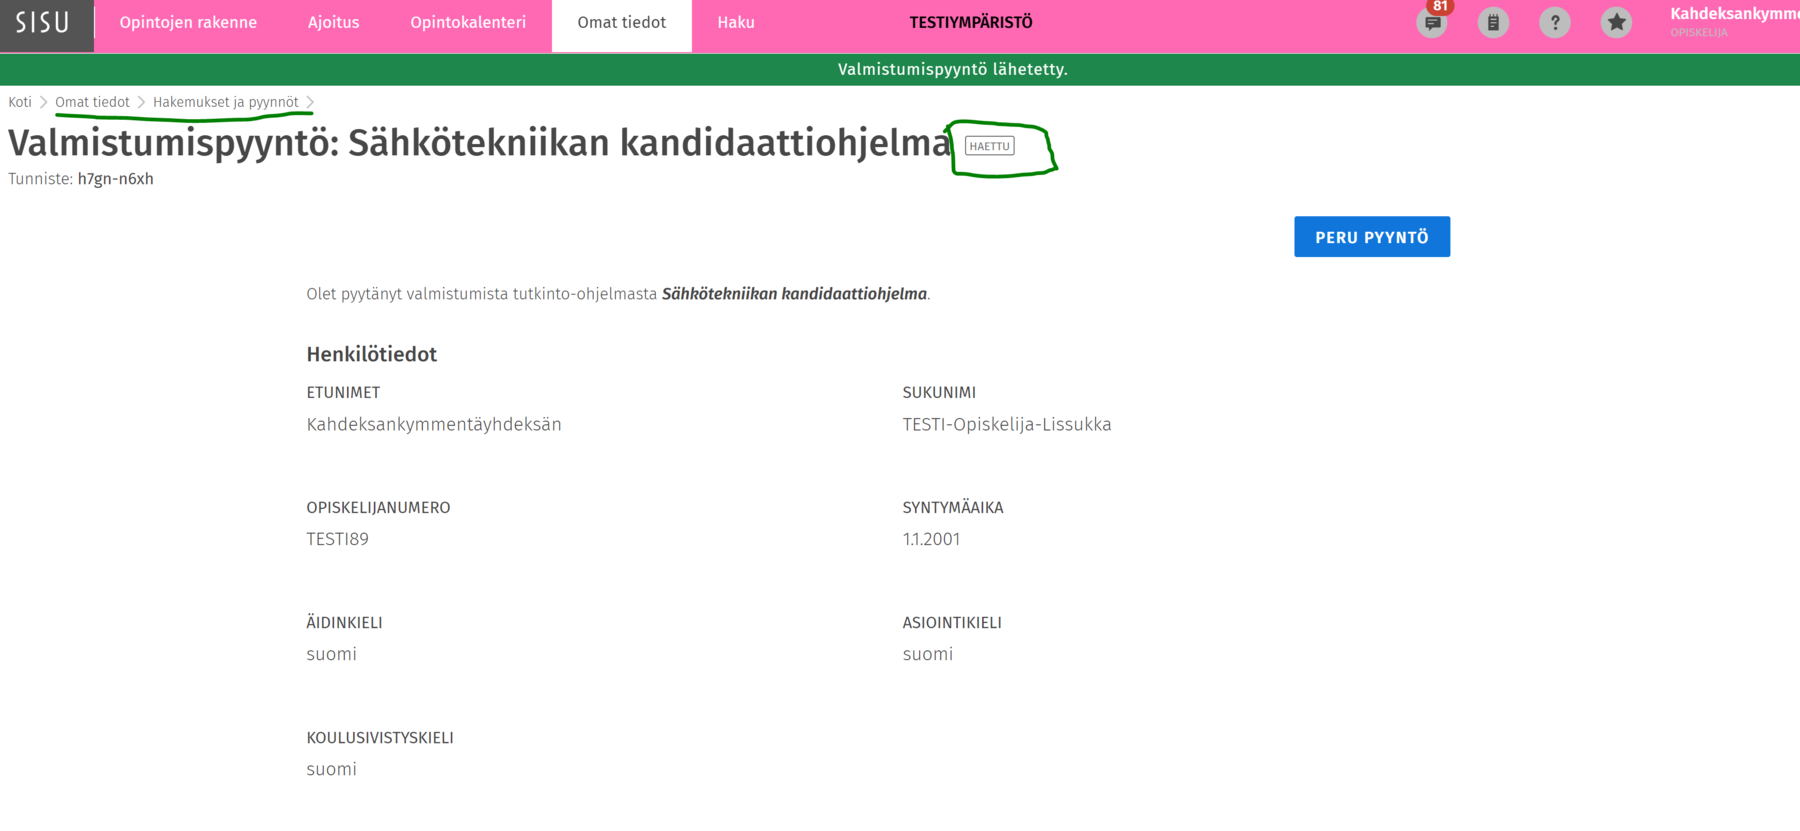
Task: Click the Omat tiedot breadcrumb link
Action: pyautogui.click(x=92, y=102)
